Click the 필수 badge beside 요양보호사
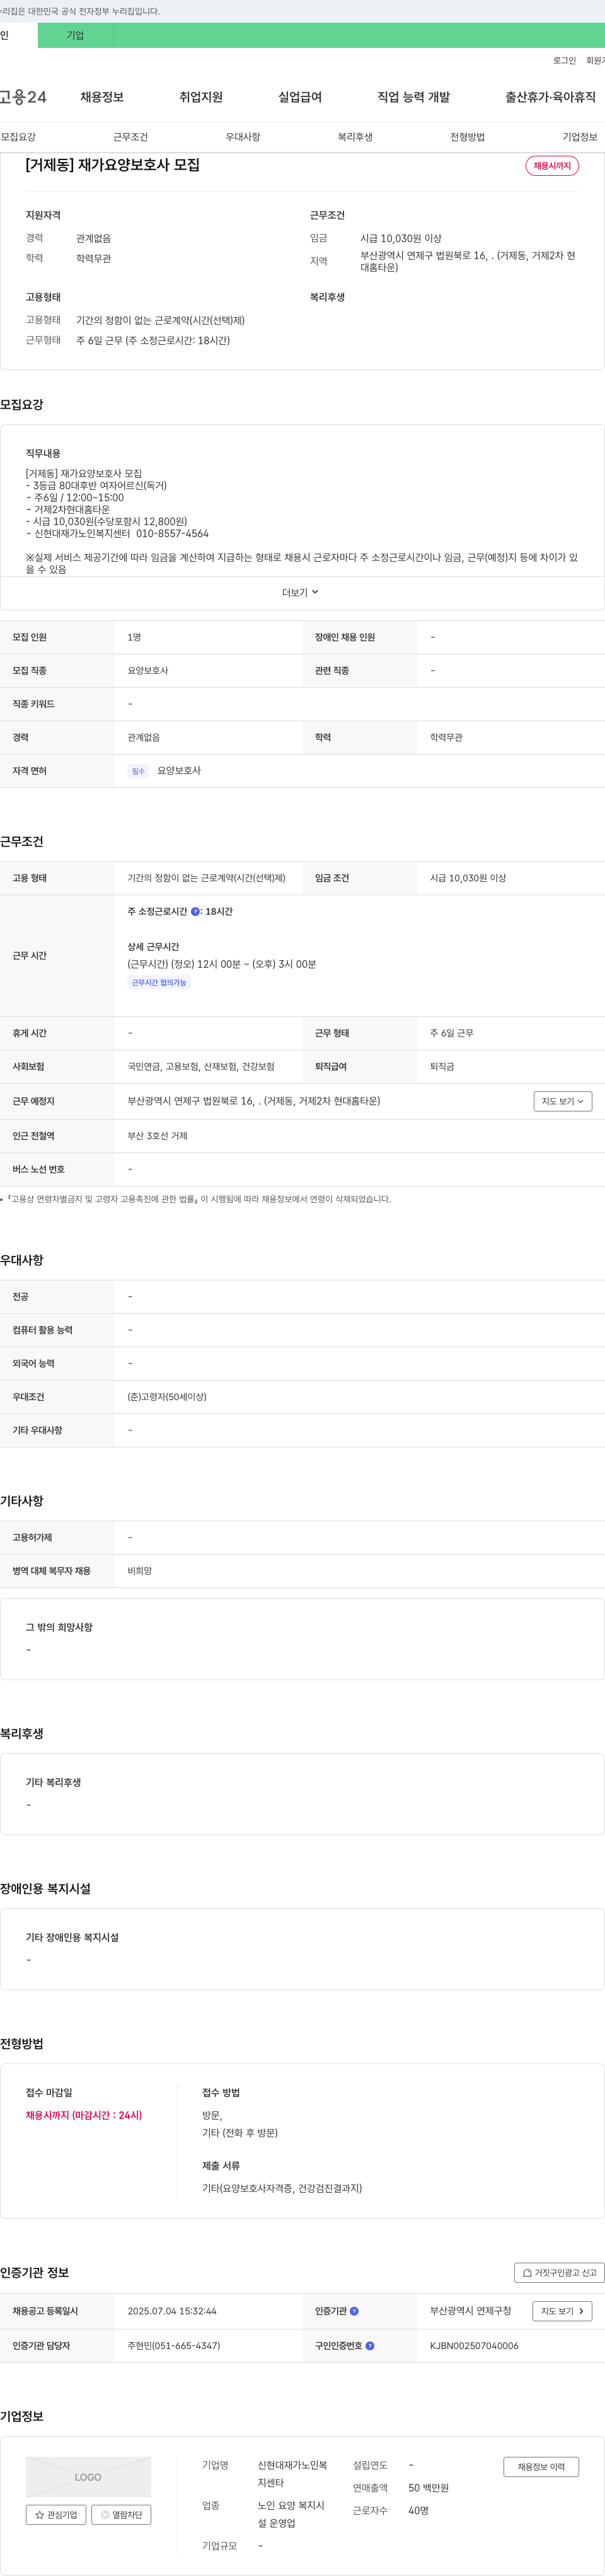The height and width of the screenshot is (2576, 605). pos(138,771)
